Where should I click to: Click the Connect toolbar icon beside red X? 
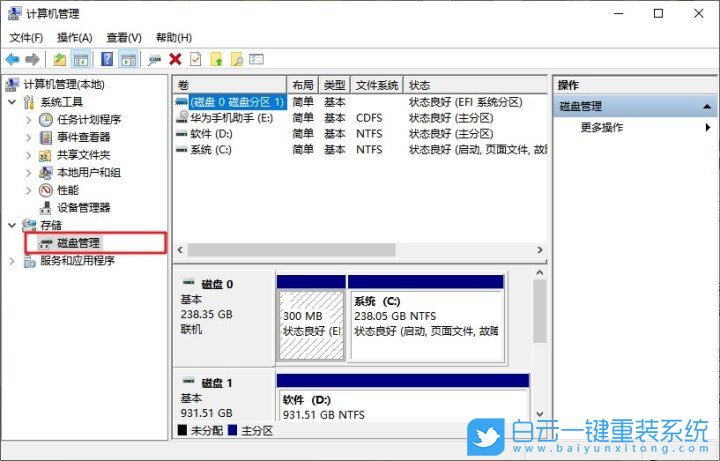[155, 60]
